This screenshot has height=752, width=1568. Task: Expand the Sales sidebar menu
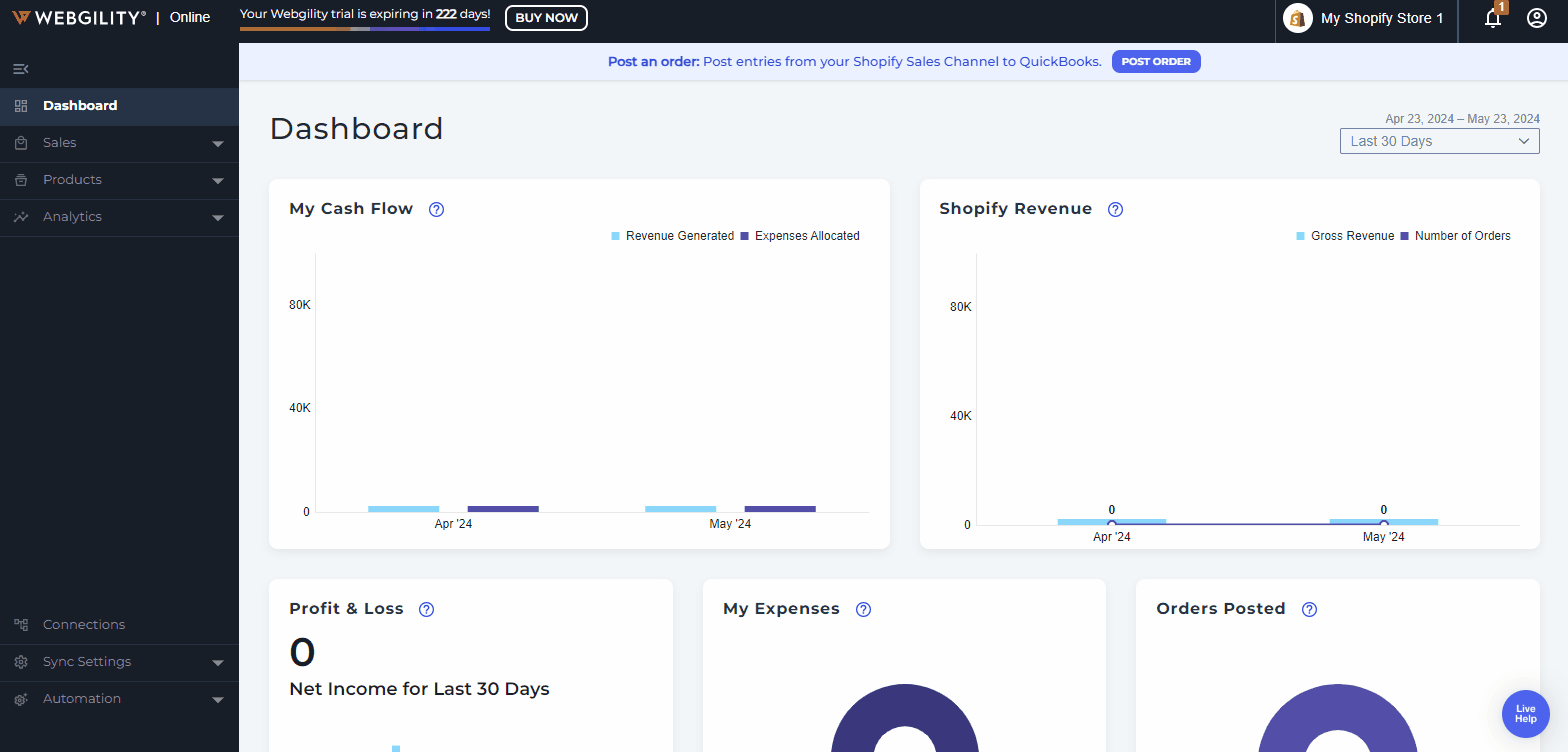coord(119,143)
